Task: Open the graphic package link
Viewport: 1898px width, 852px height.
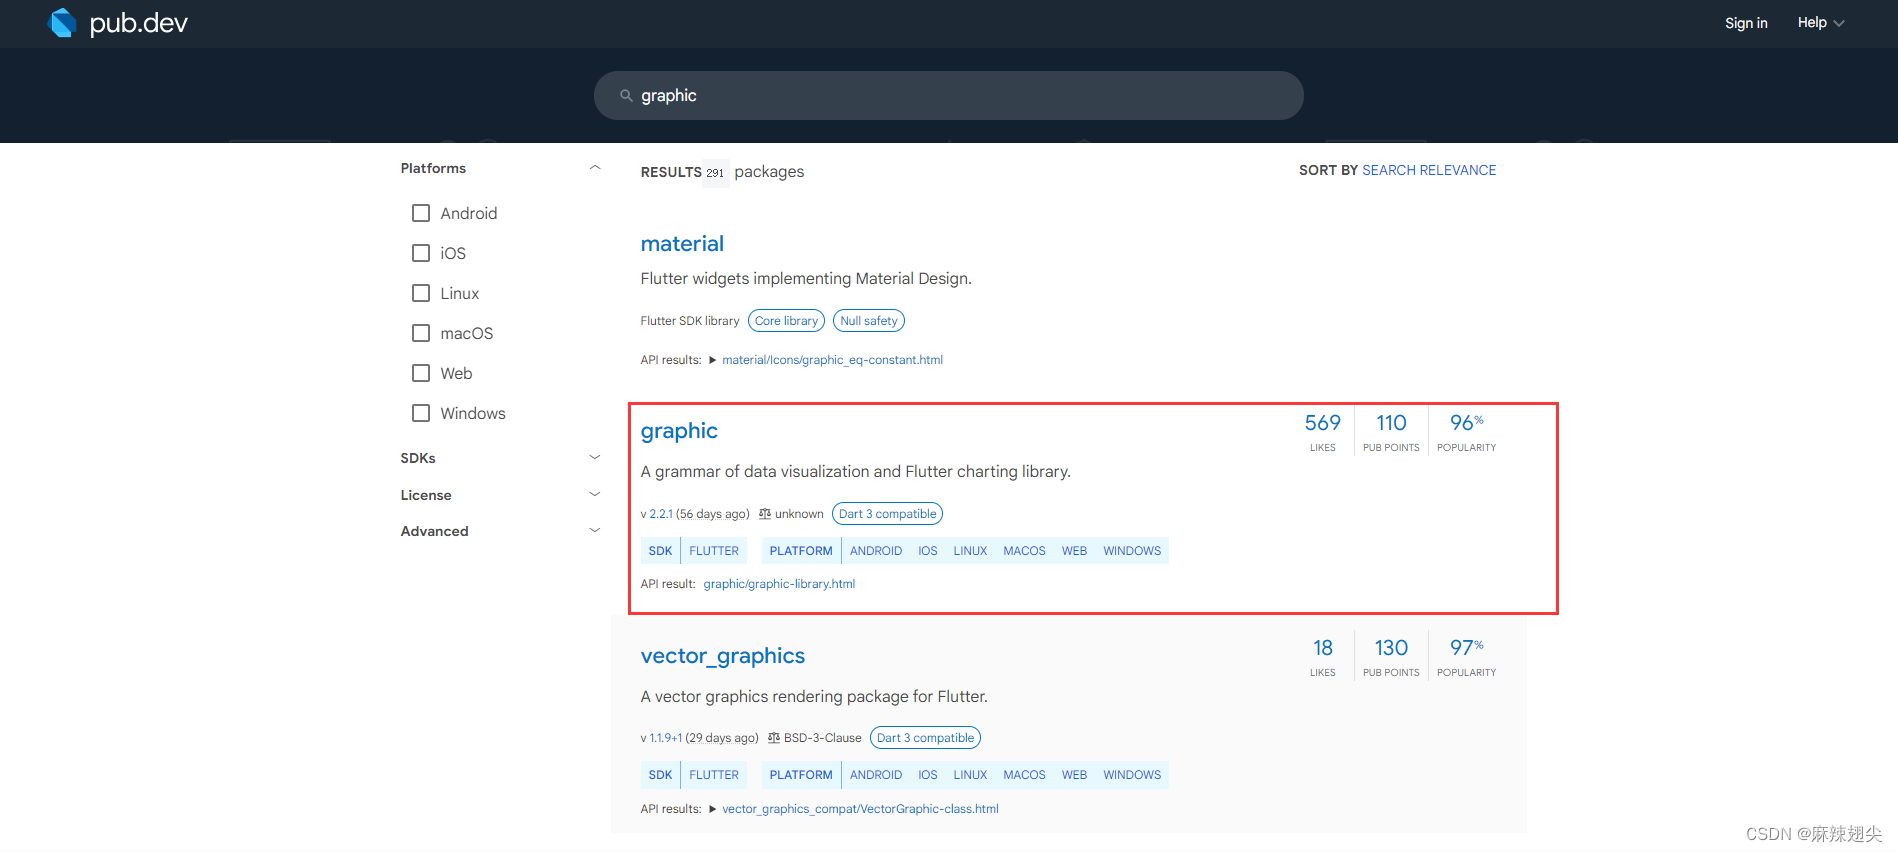Action: (x=679, y=431)
